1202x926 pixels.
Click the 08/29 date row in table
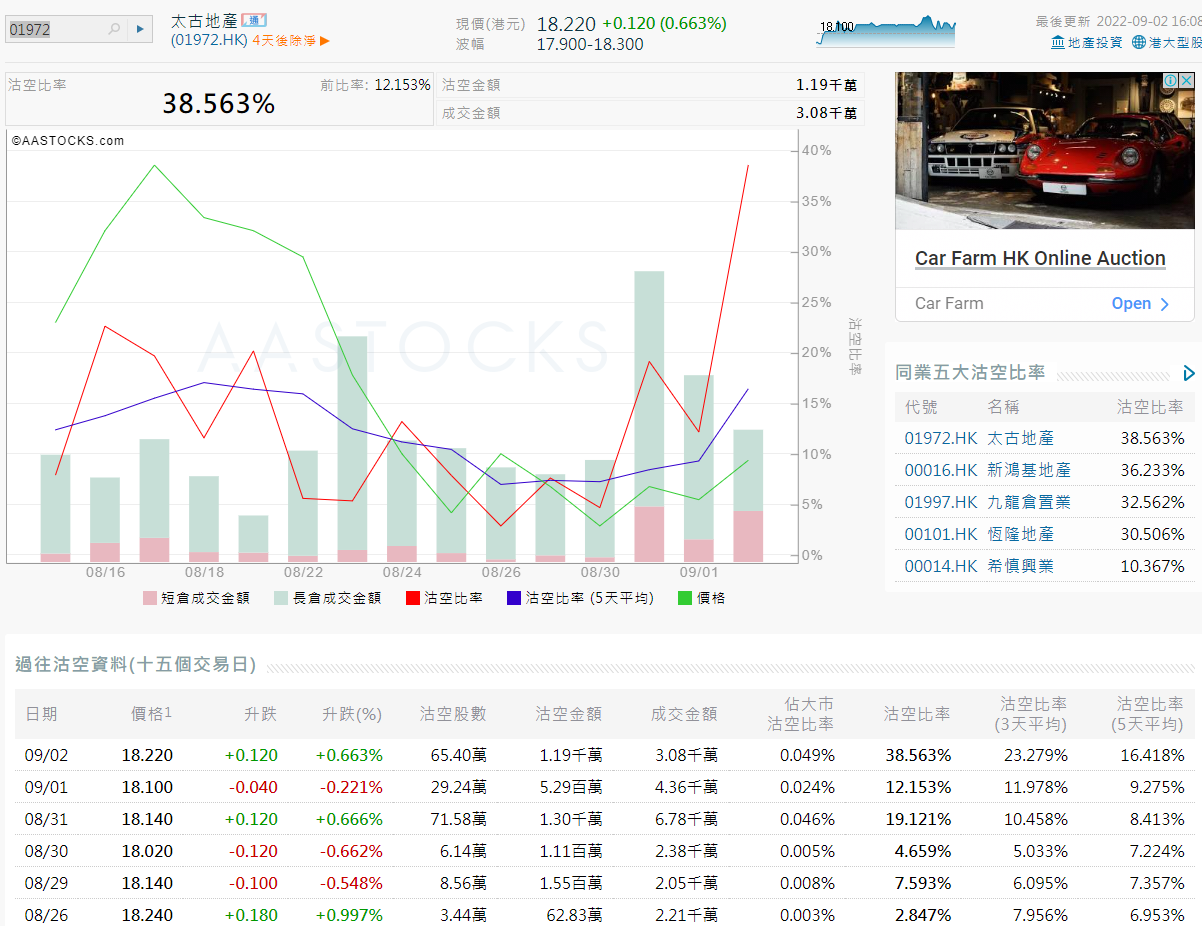pos(604,883)
